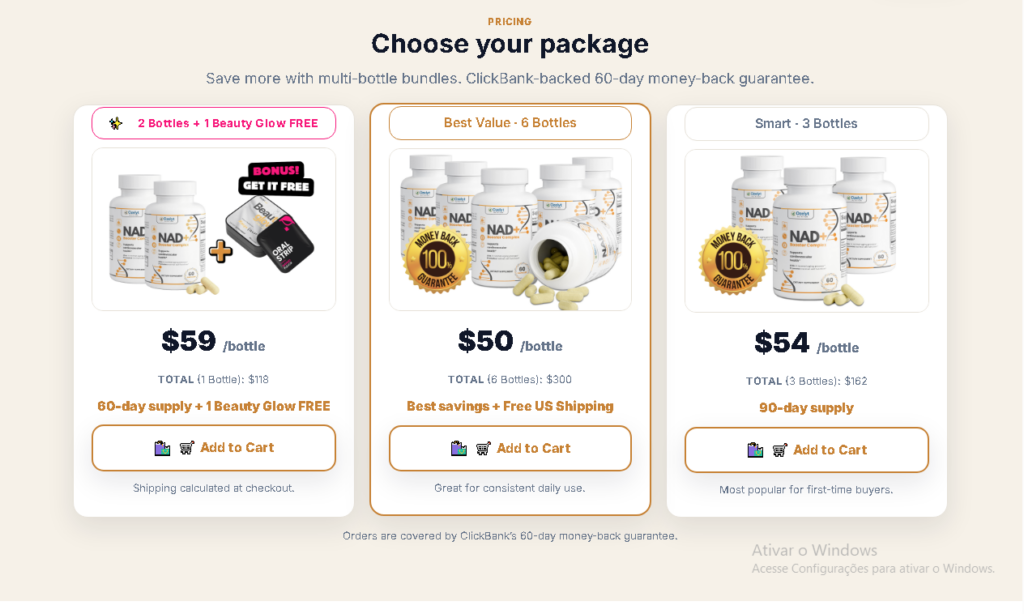Viewport: 1024px width, 614px height.
Task: Click the cart icon in the $54 card
Action: click(780, 450)
